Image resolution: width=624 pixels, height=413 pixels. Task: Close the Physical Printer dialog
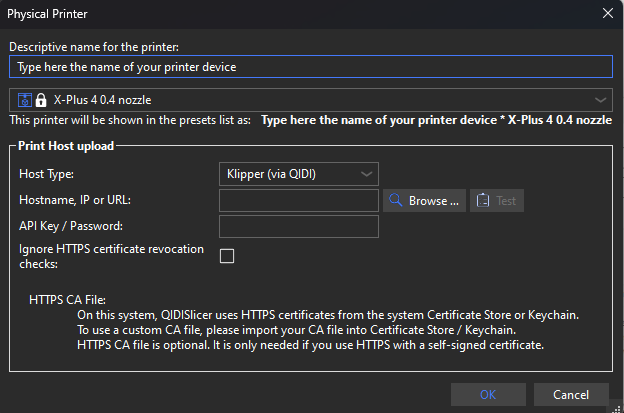607,13
